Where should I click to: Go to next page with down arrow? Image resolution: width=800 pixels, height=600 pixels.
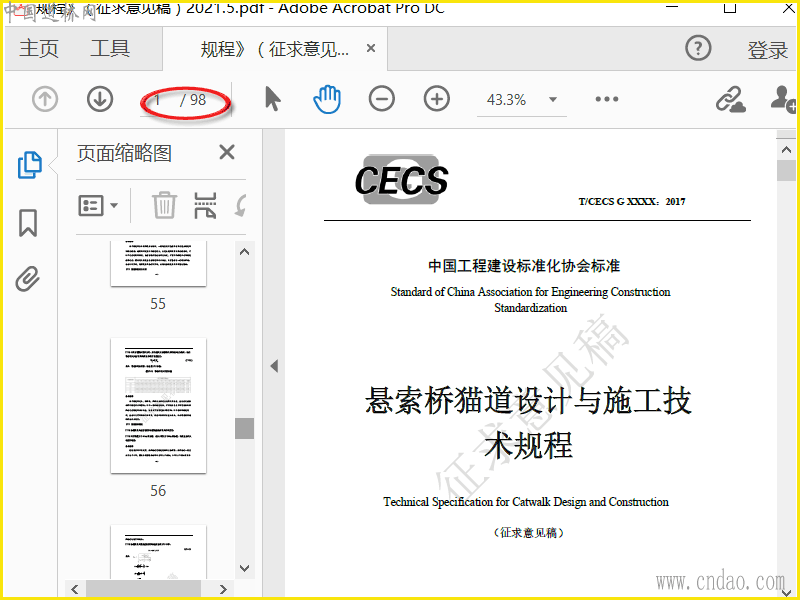(x=100, y=99)
